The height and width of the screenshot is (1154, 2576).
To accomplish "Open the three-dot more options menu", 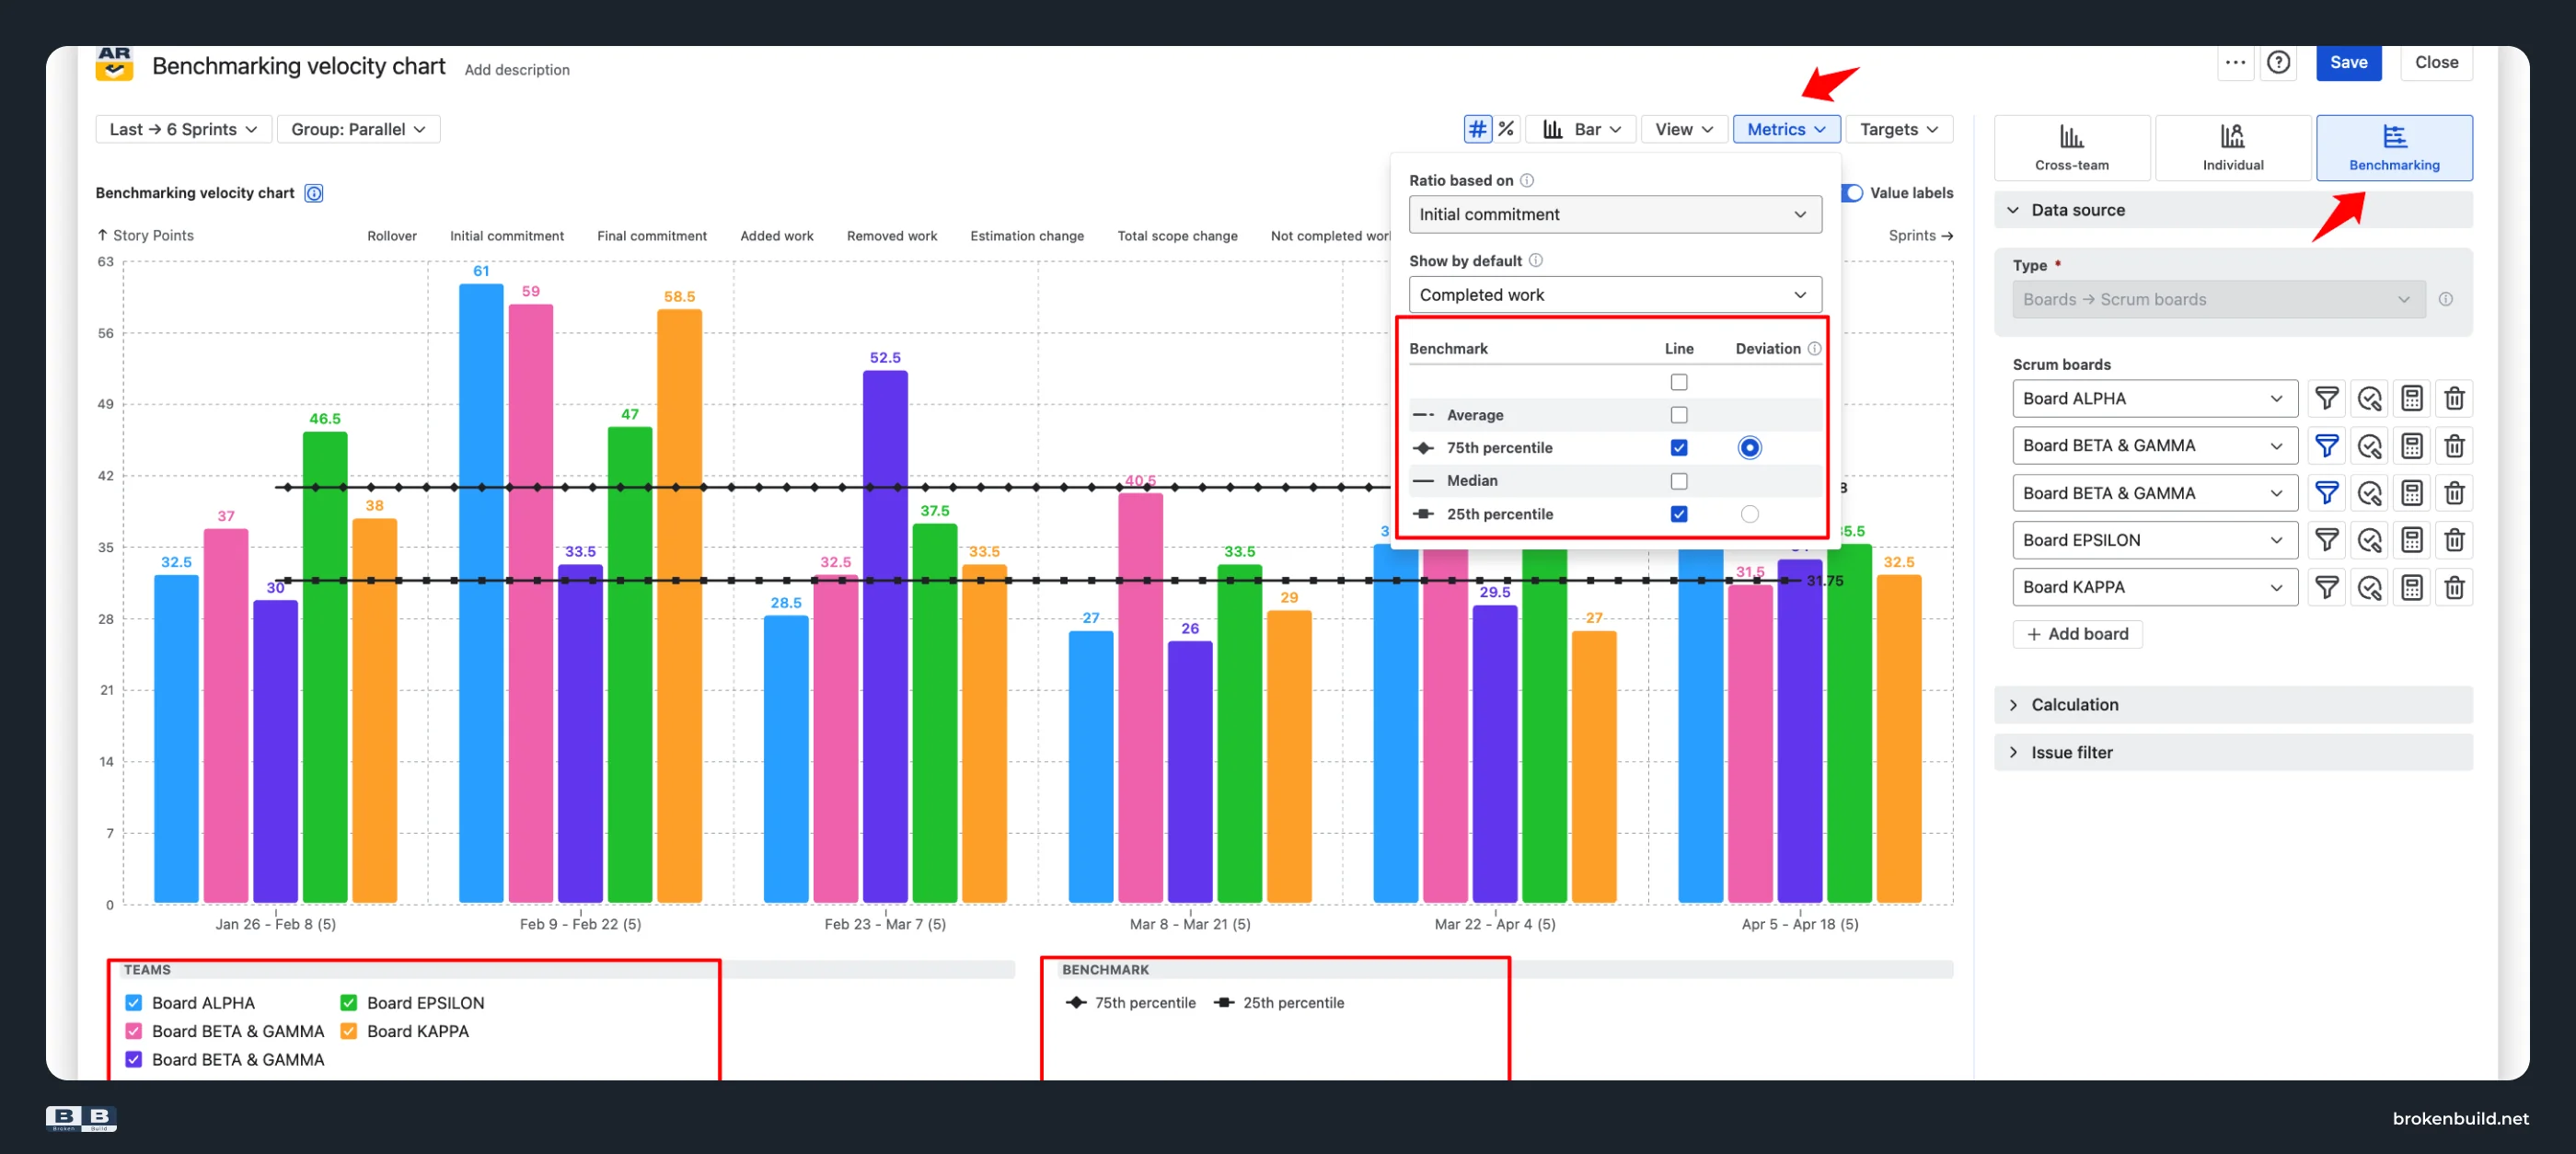I will click(x=2235, y=62).
